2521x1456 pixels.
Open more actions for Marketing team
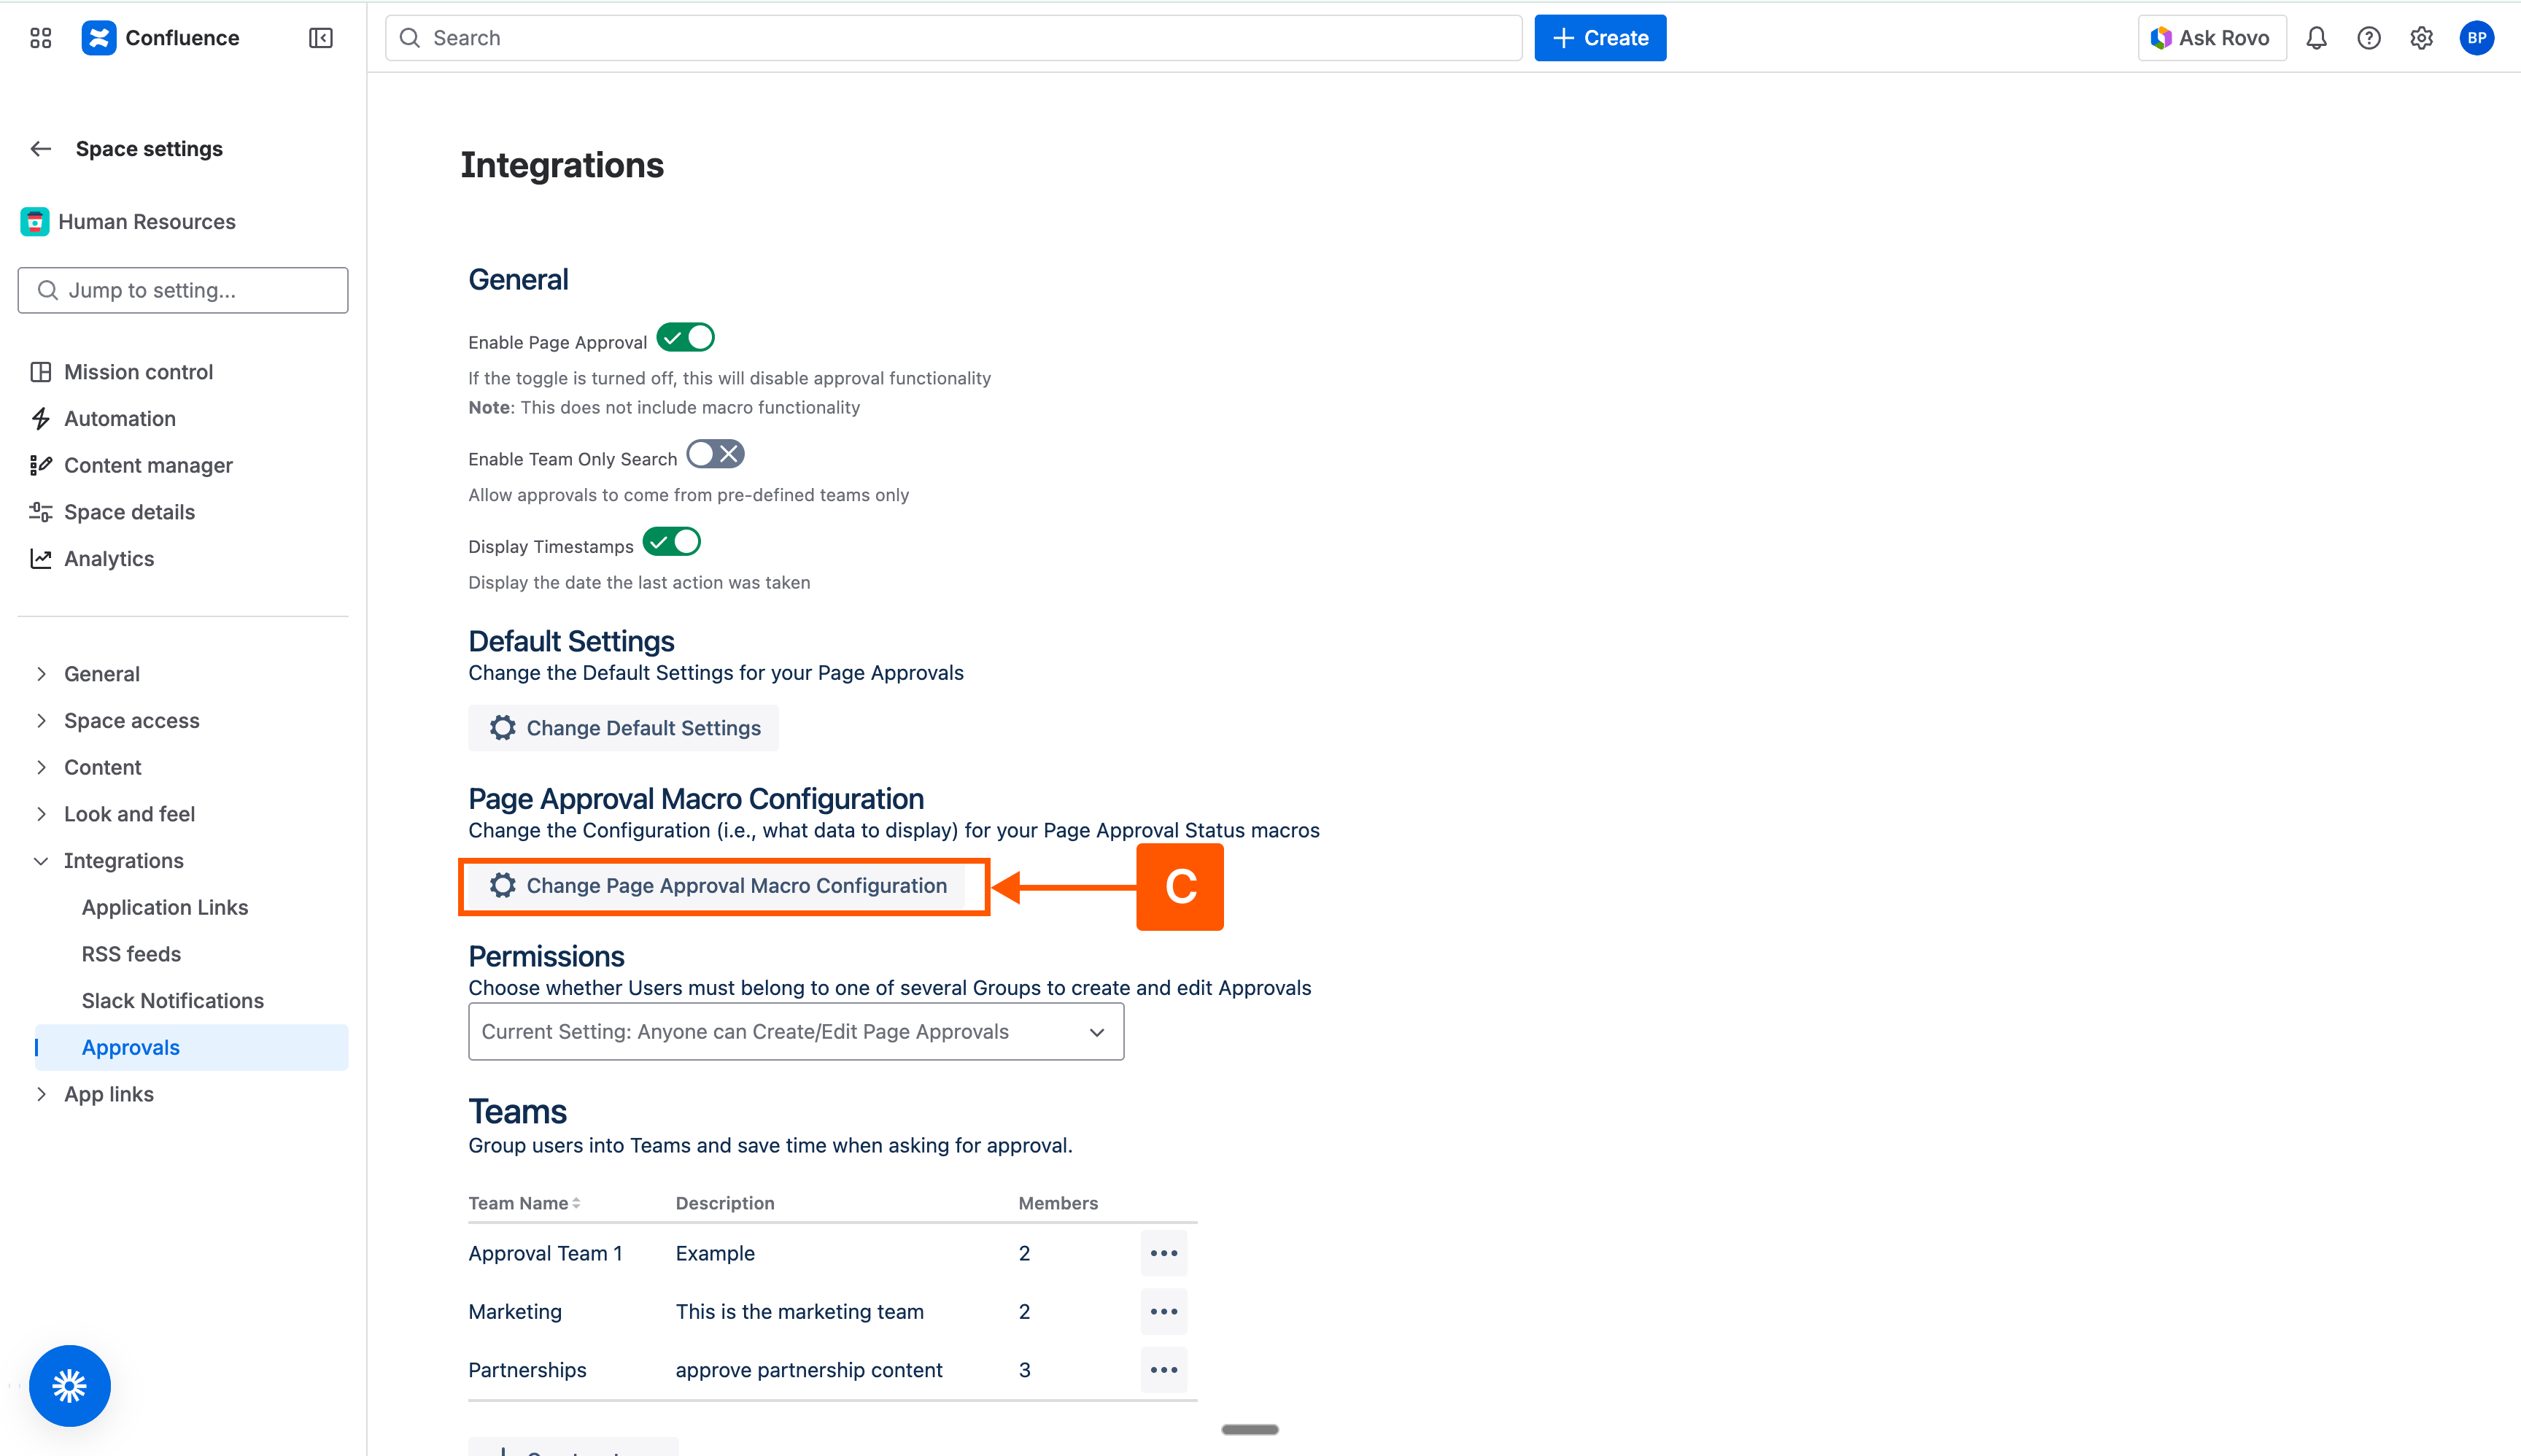1163,1311
